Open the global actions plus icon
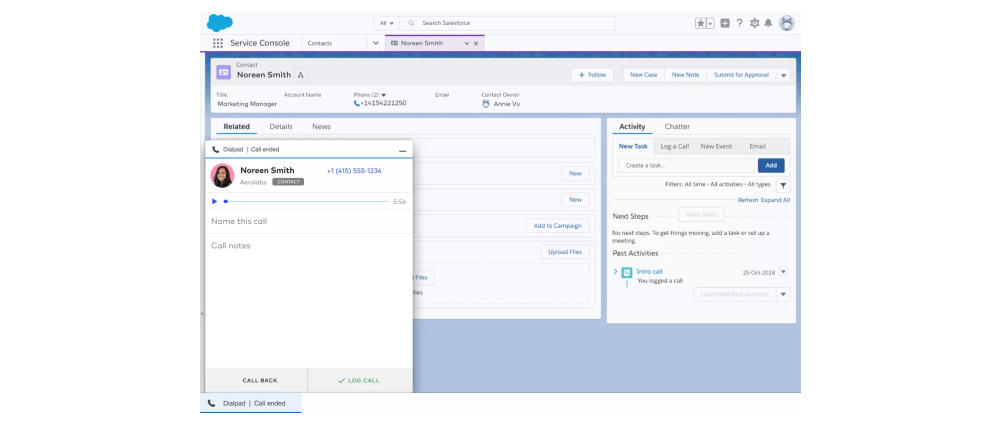The image size is (1001, 426). pyautogui.click(x=725, y=23)
